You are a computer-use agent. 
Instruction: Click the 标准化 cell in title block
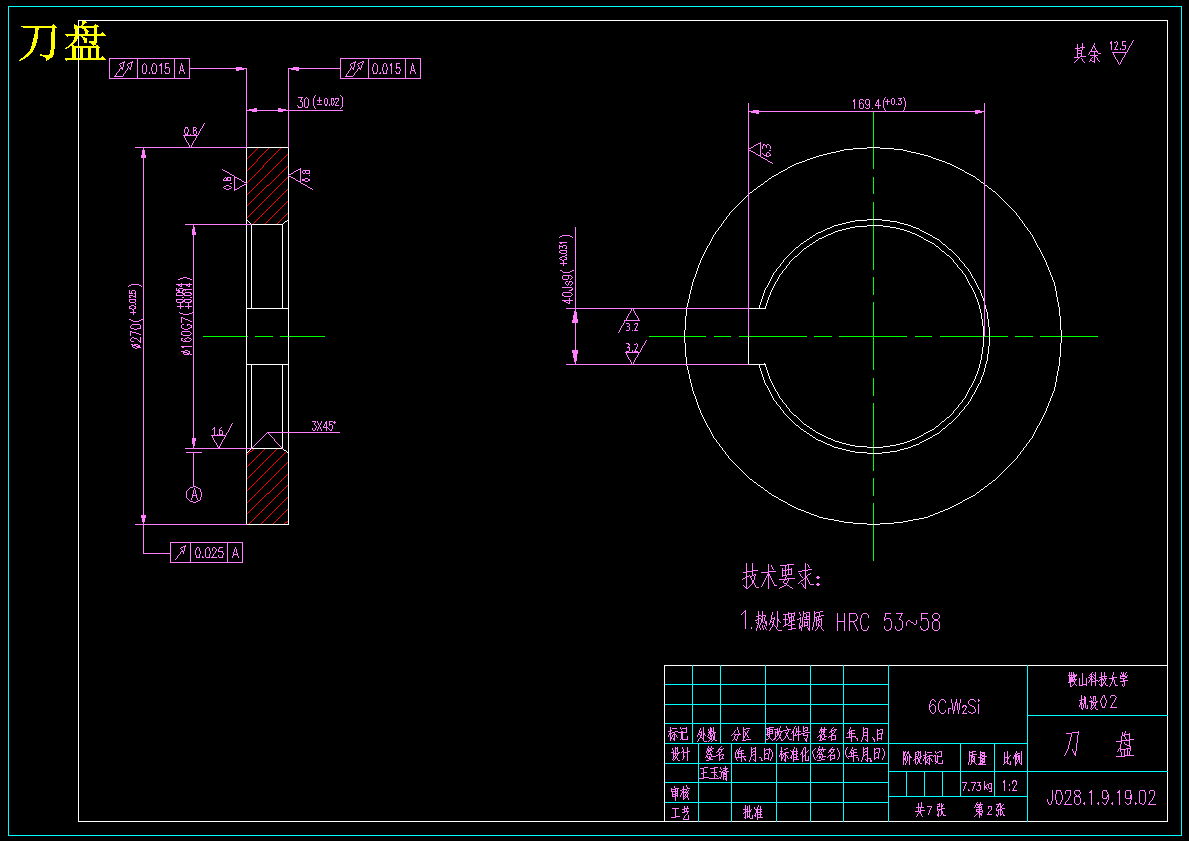pyautogui.click(x=793, y=754)
